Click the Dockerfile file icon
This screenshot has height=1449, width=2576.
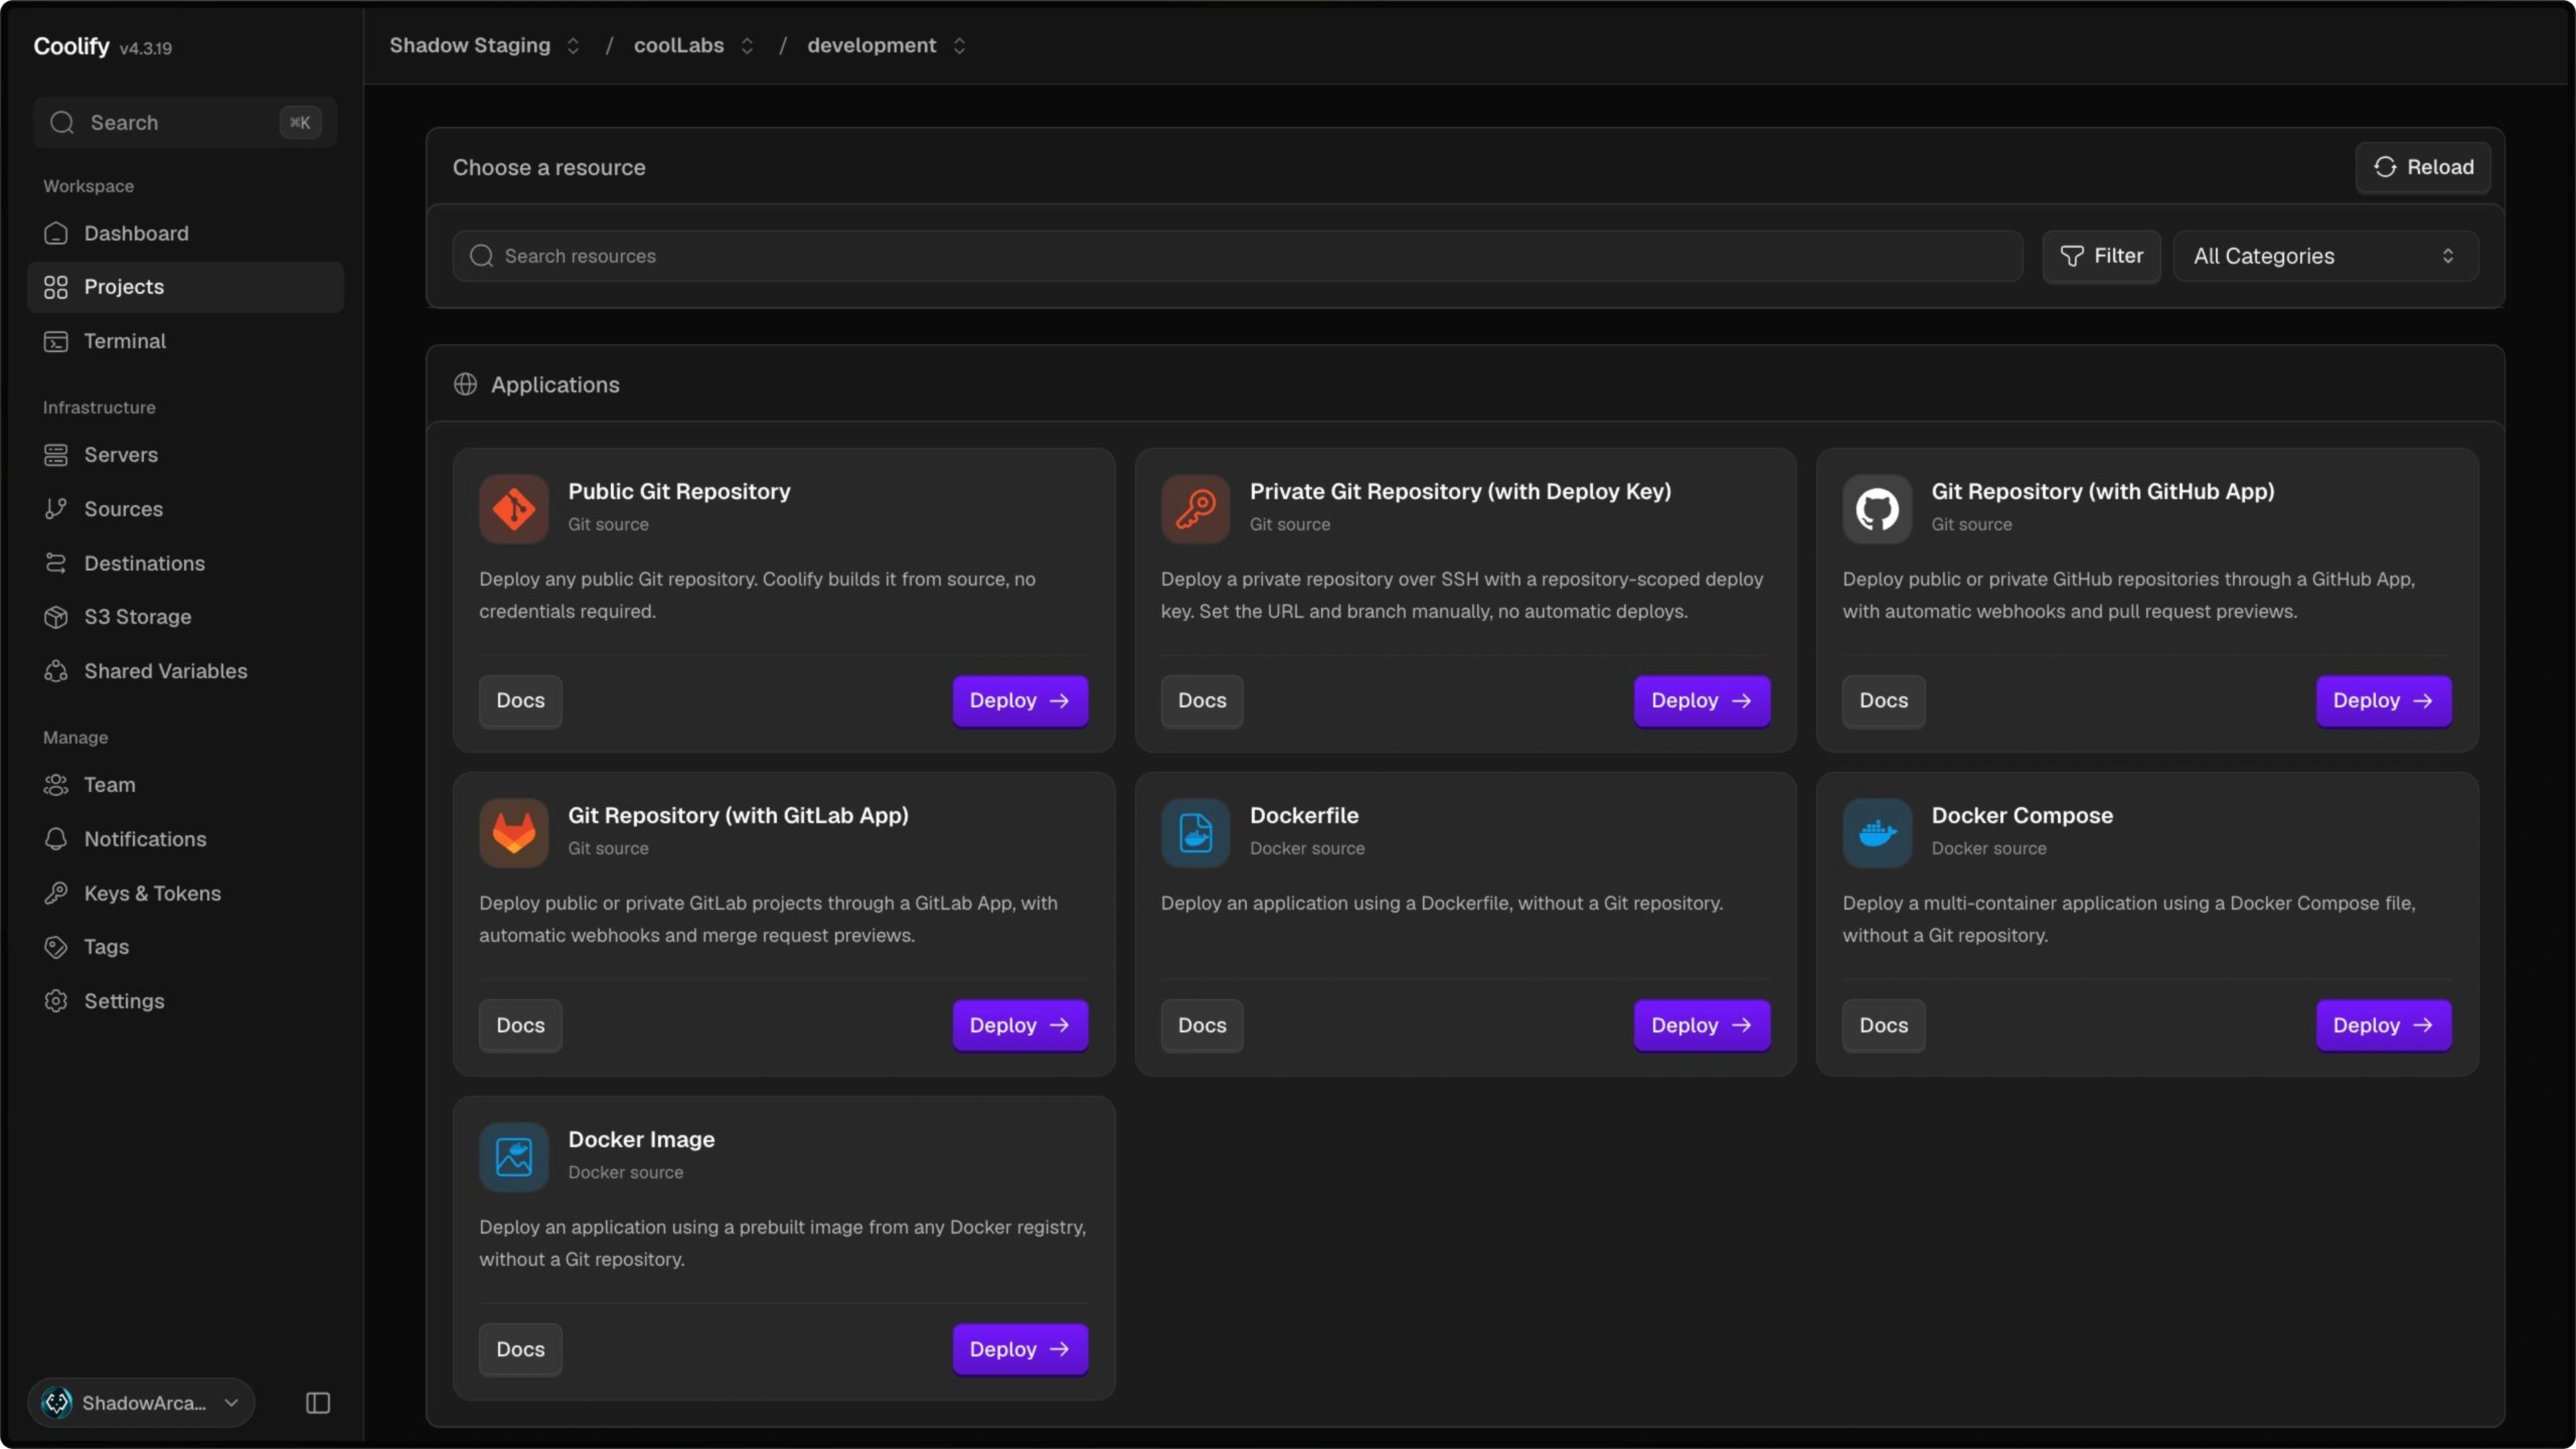pos(1195,832)
